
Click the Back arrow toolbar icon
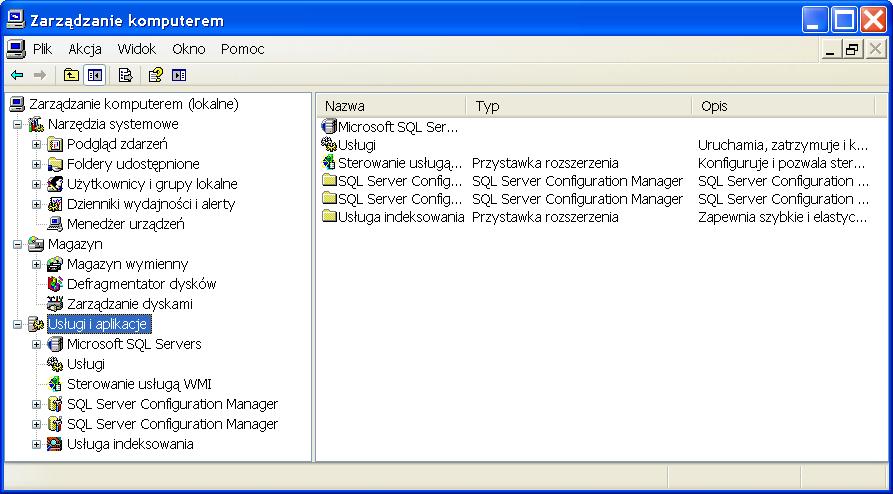[x=17, y=75]
